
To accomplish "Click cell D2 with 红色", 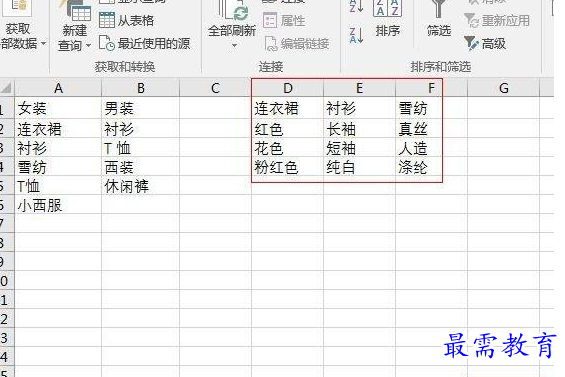I will (288, 128).
